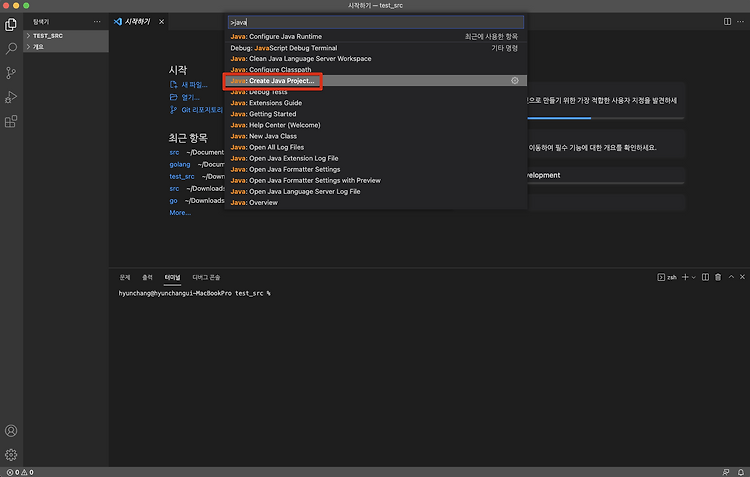Open the Explorer view in activity bar

pyautogui.click(x=11, y=24)
